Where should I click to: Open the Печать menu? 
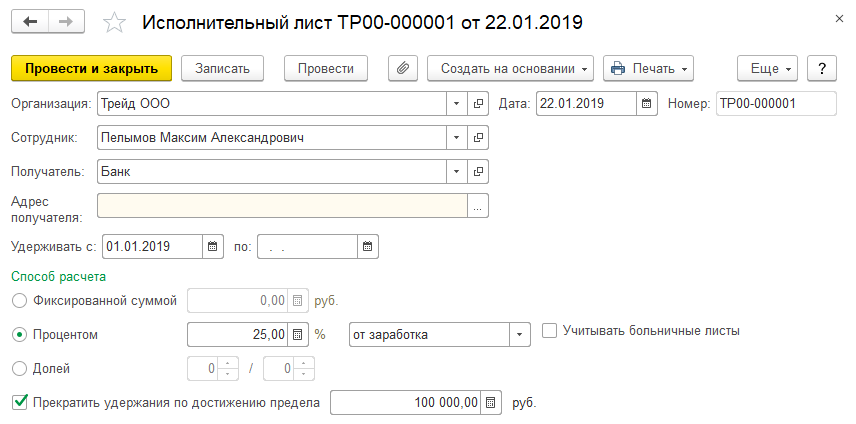pos(649,68)
